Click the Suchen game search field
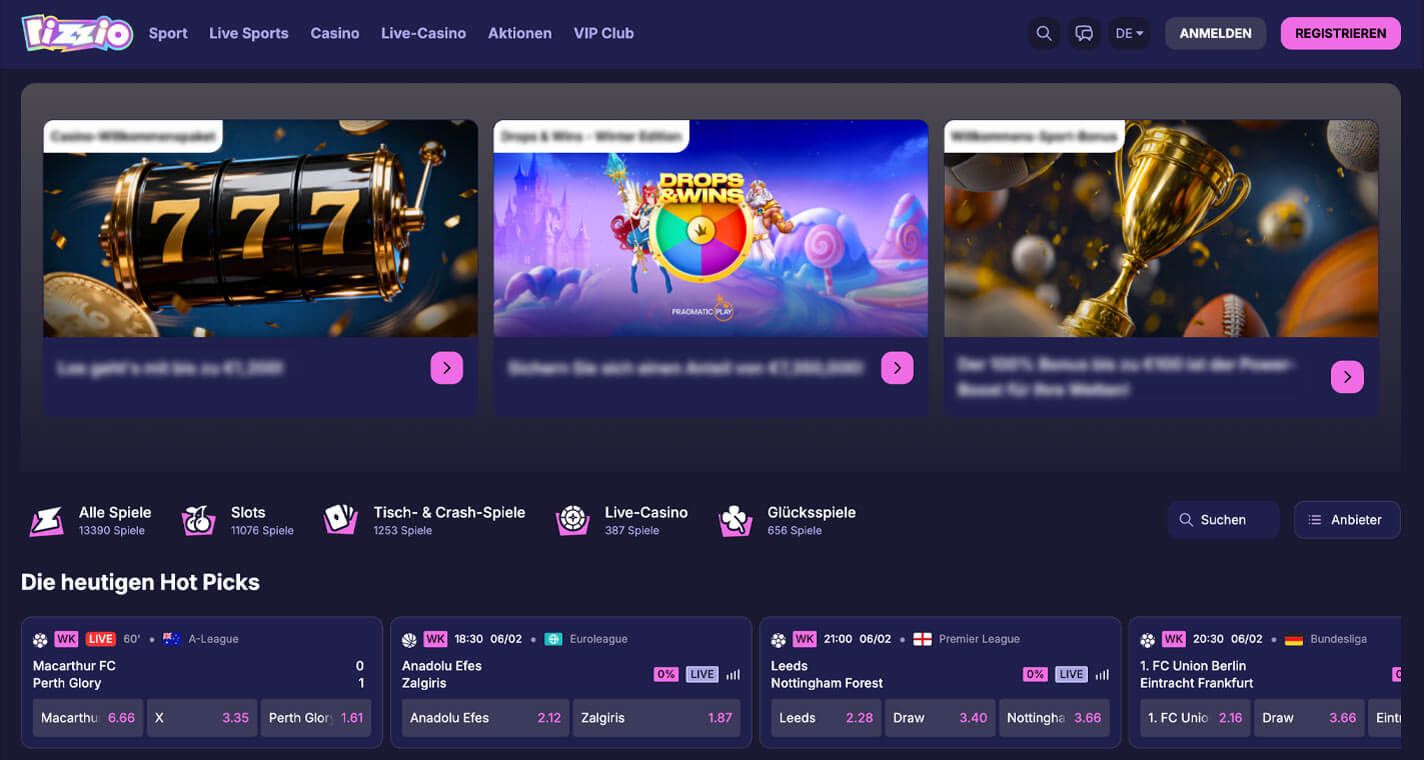The image size is (1424, 760). point(1223,520)
